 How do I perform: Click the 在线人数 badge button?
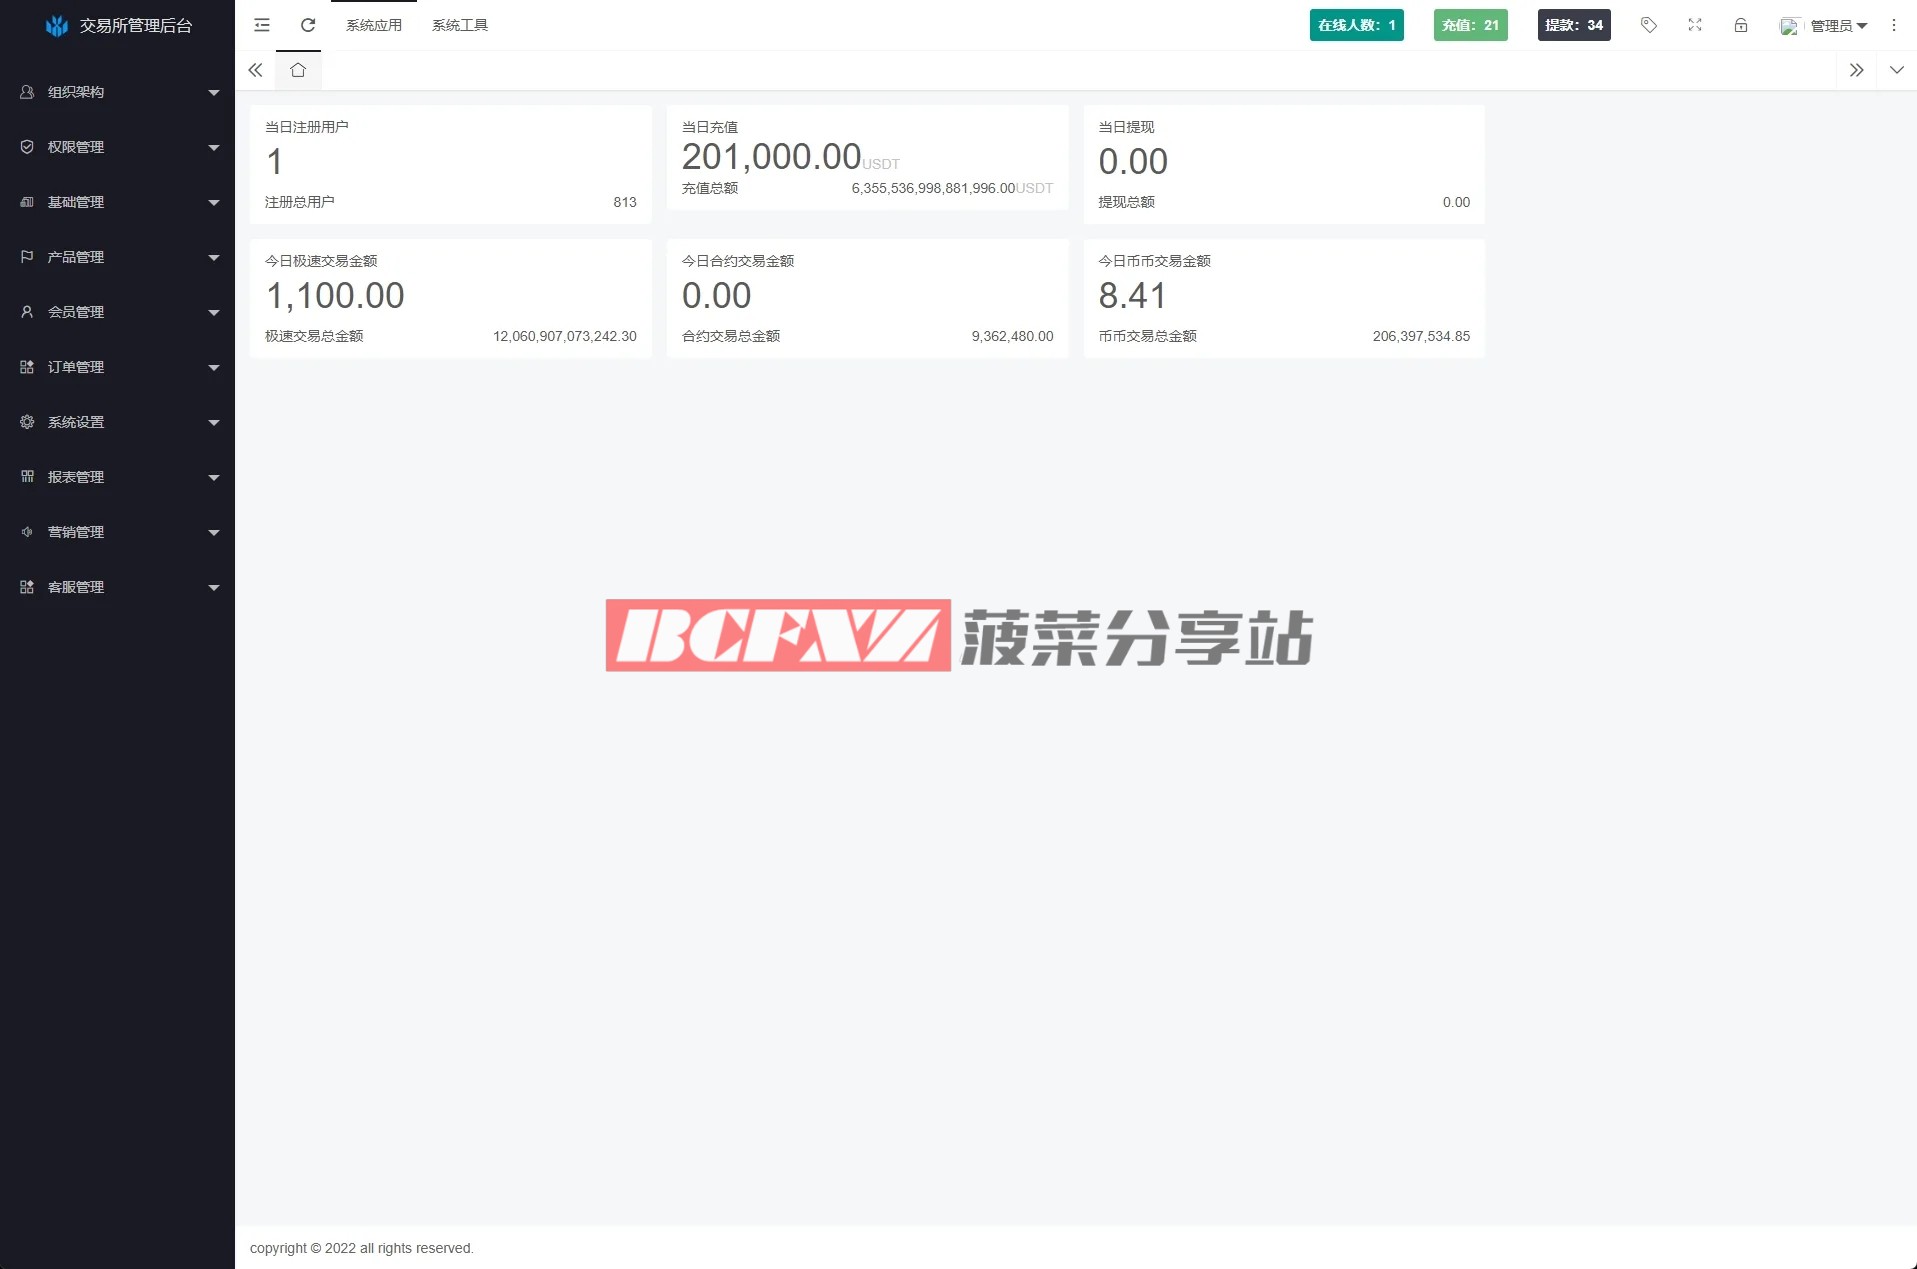point(1356,25)
